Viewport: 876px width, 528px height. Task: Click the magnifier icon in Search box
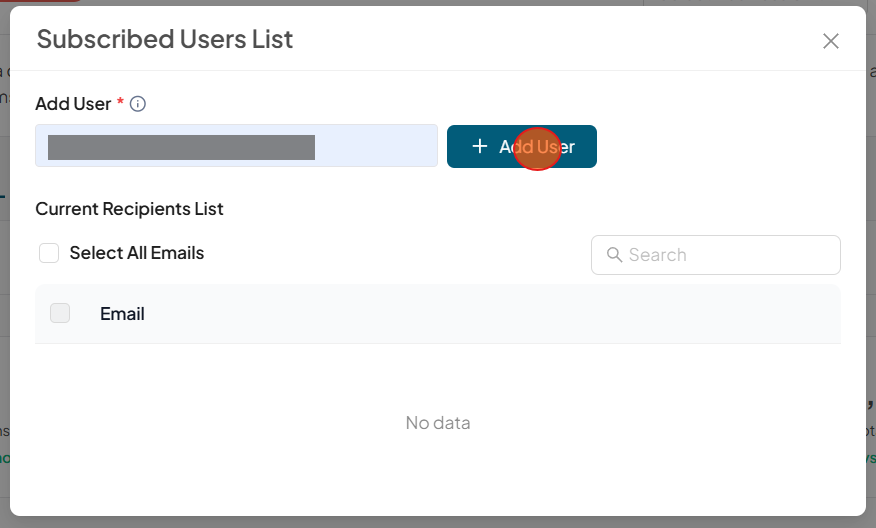pos(614,255)
